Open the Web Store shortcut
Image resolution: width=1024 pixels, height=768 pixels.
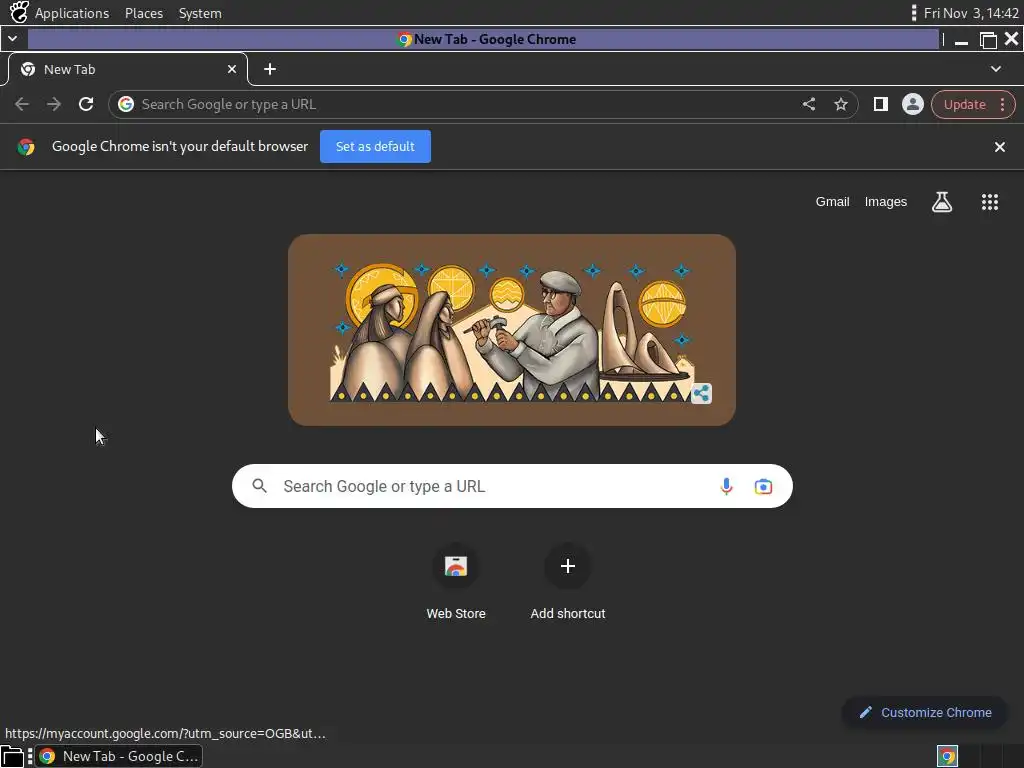pos(456,581)
